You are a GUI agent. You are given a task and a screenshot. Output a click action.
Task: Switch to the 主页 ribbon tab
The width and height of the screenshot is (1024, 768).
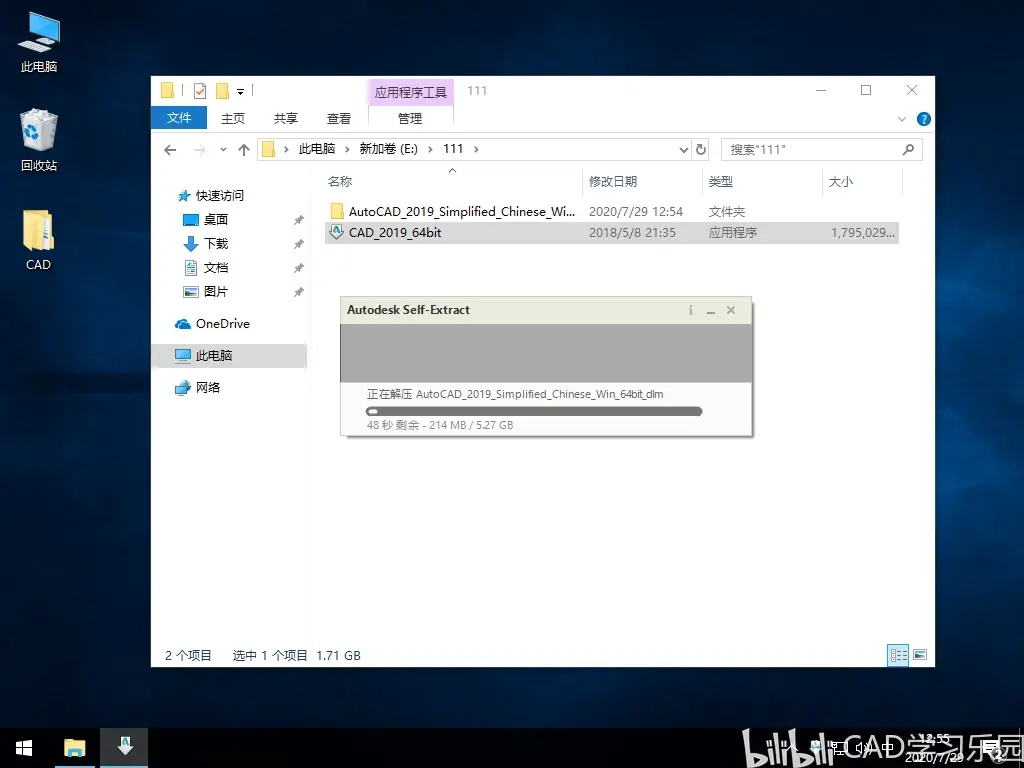tap(232, 118)
